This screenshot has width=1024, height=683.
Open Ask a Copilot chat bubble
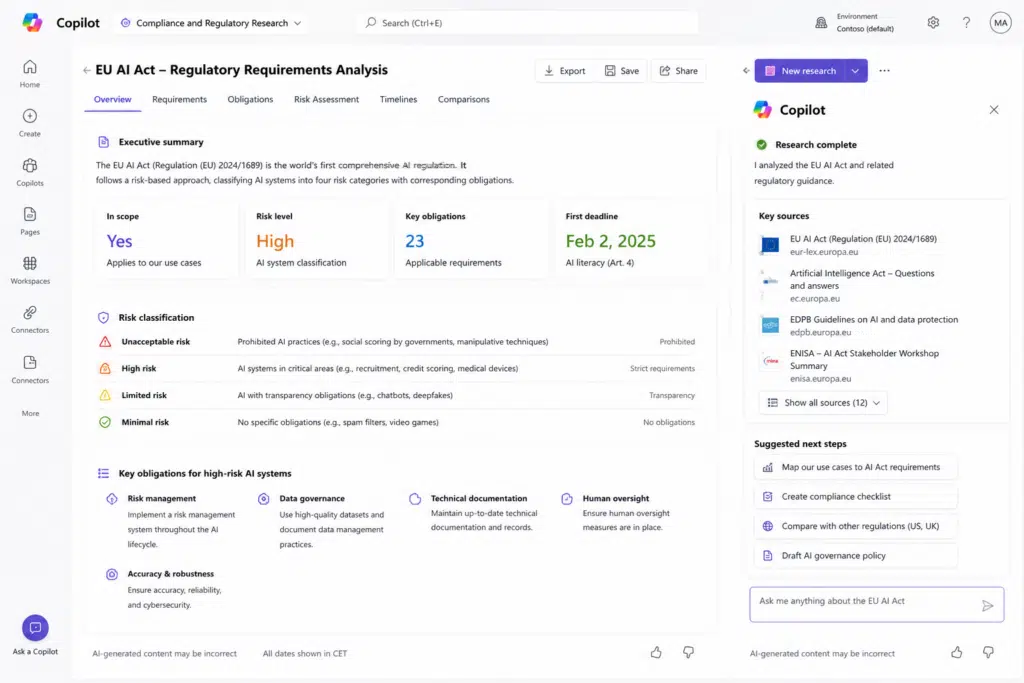35,628
